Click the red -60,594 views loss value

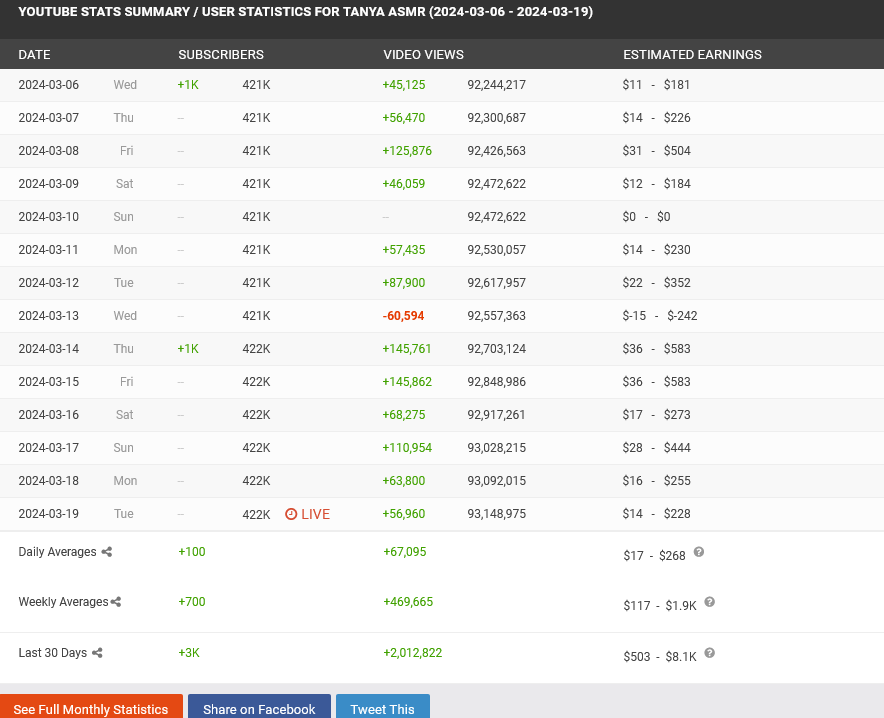(403, 316)
